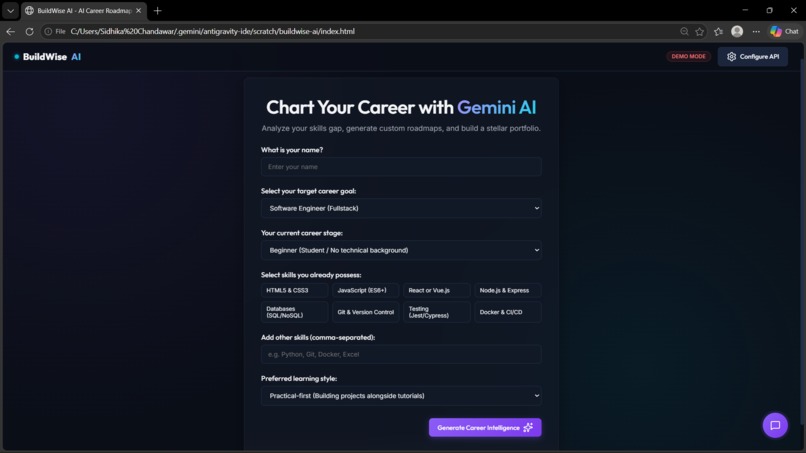Click the gear icon in Configure API
The height and width of the screenshot is (453, 806).
(731, 57)
